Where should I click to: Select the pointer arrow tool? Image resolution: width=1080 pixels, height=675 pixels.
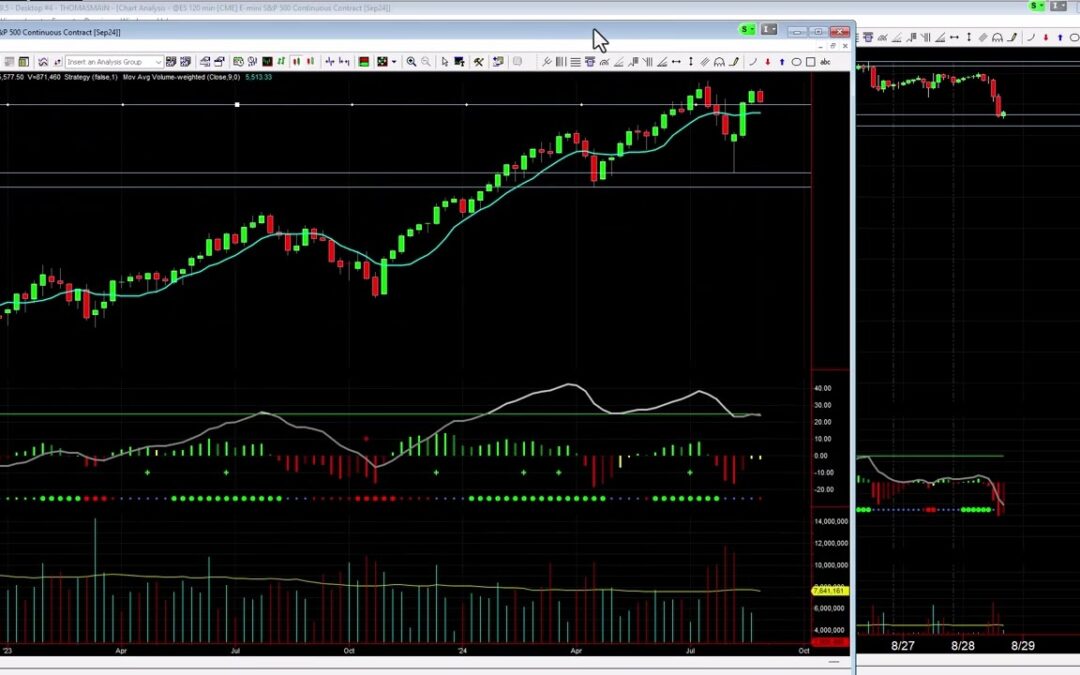[445, 62]
